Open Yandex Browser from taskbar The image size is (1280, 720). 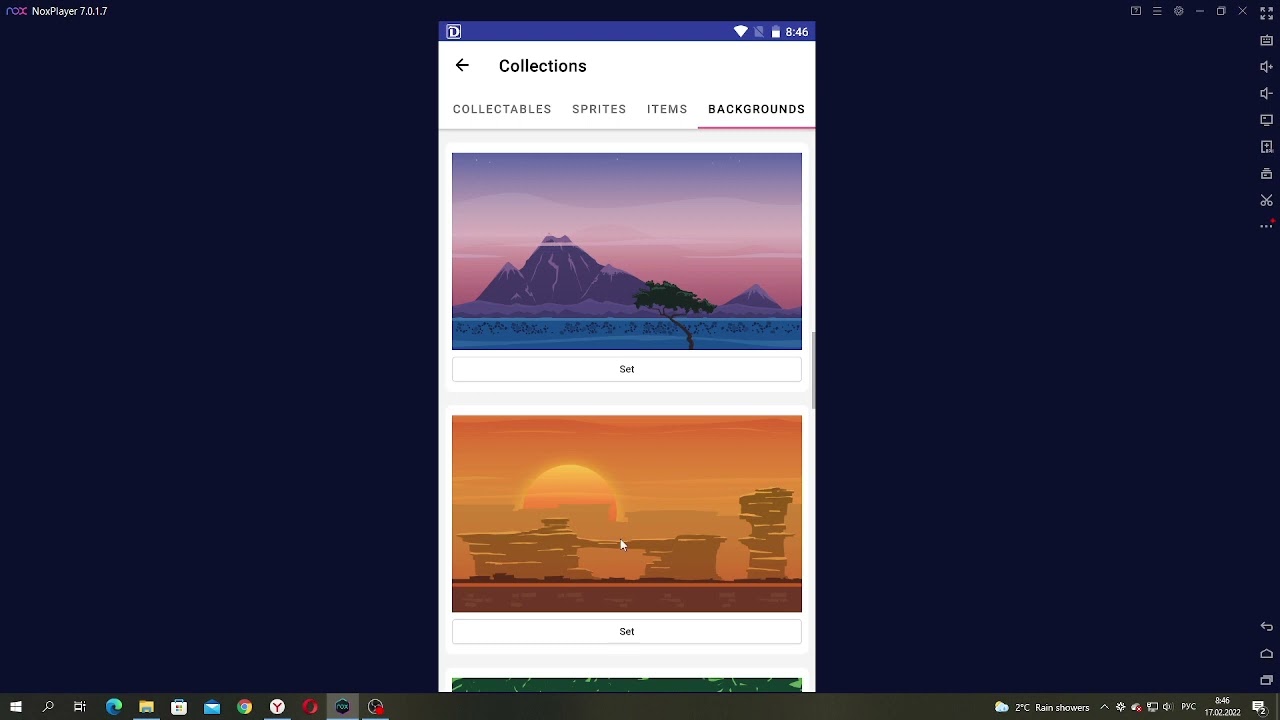[x=277, y=707]
